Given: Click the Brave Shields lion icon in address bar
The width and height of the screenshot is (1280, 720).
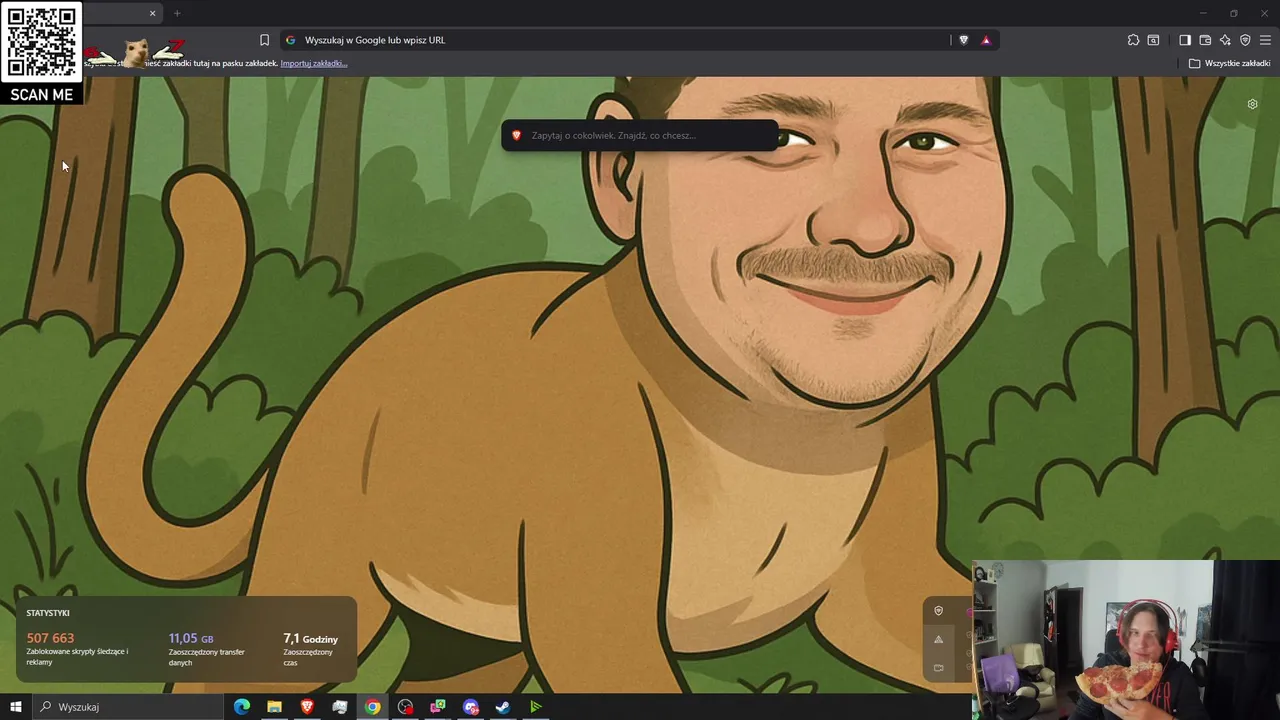Looking at the screenshot, I should [963, 40].
